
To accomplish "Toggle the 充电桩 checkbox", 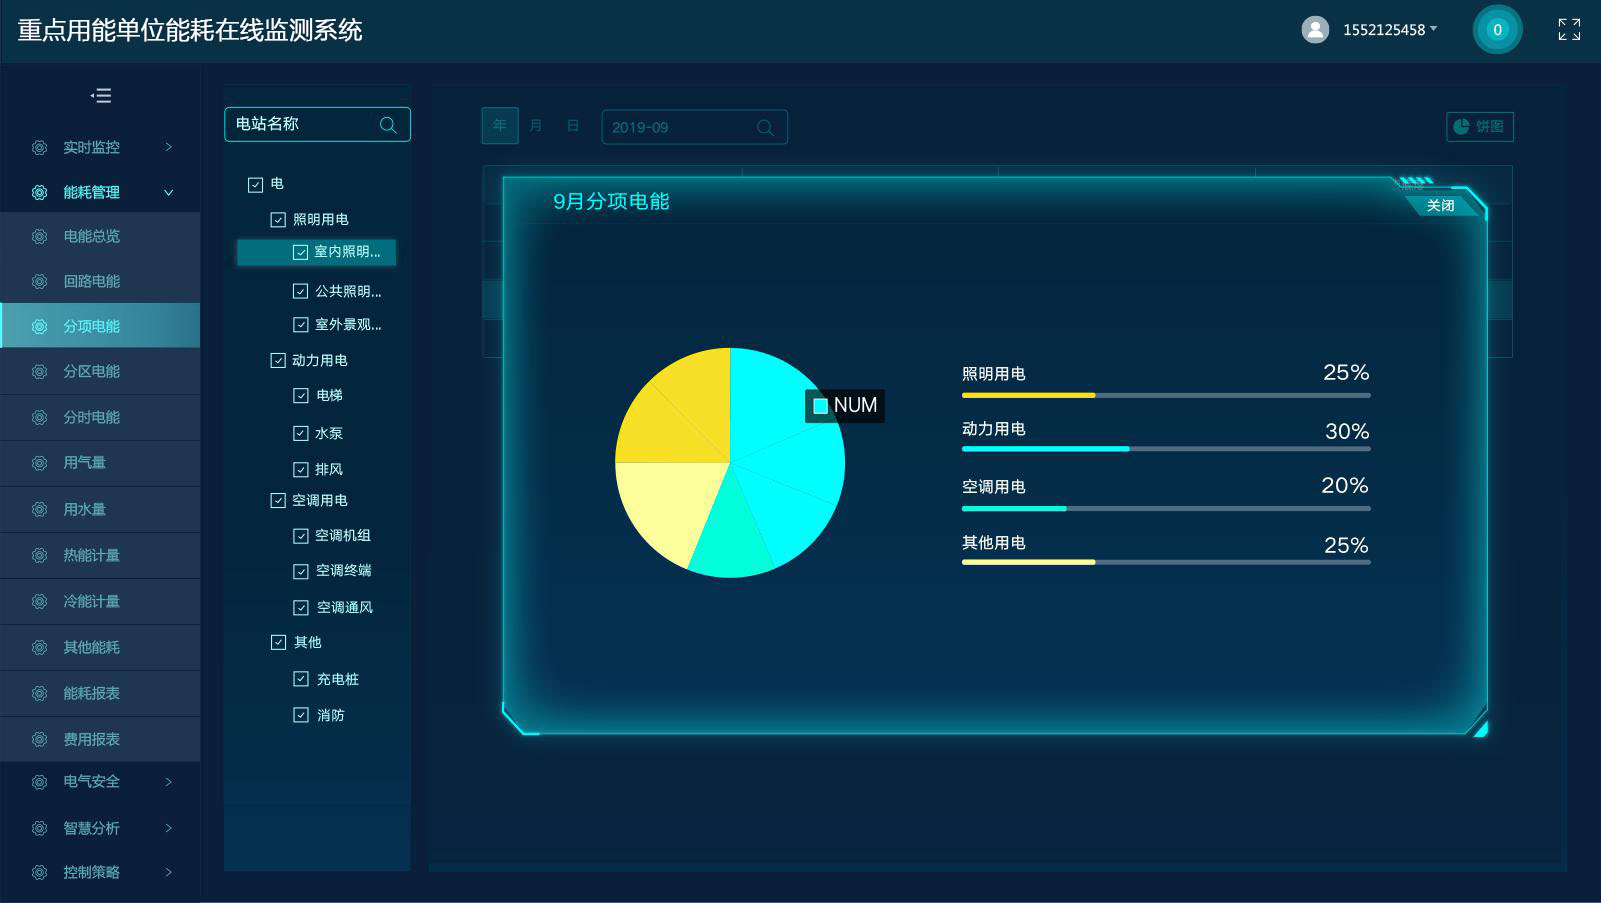I will click(300, 679).
